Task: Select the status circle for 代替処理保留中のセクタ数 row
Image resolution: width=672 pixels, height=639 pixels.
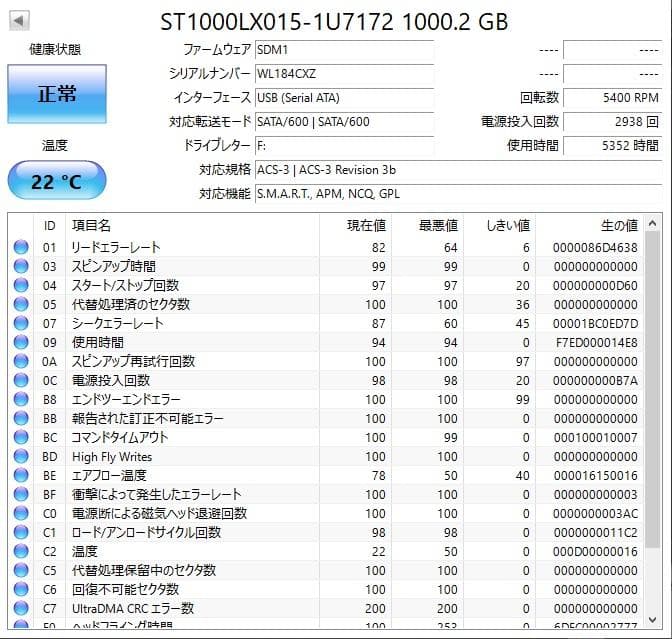Action: tap(21, 570)
